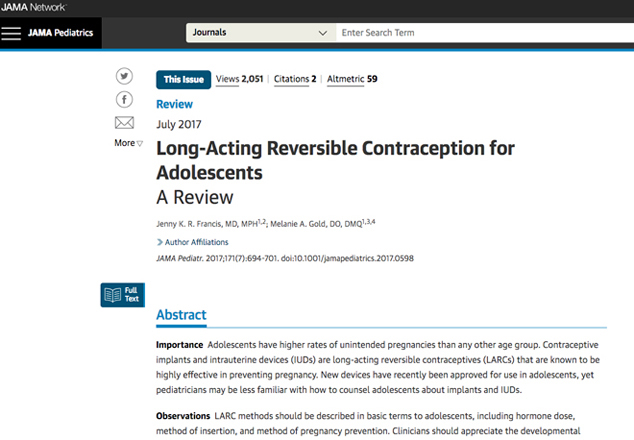Click the July 2017 publication date
Screen dimensions: 634x440
pos(179,125)
